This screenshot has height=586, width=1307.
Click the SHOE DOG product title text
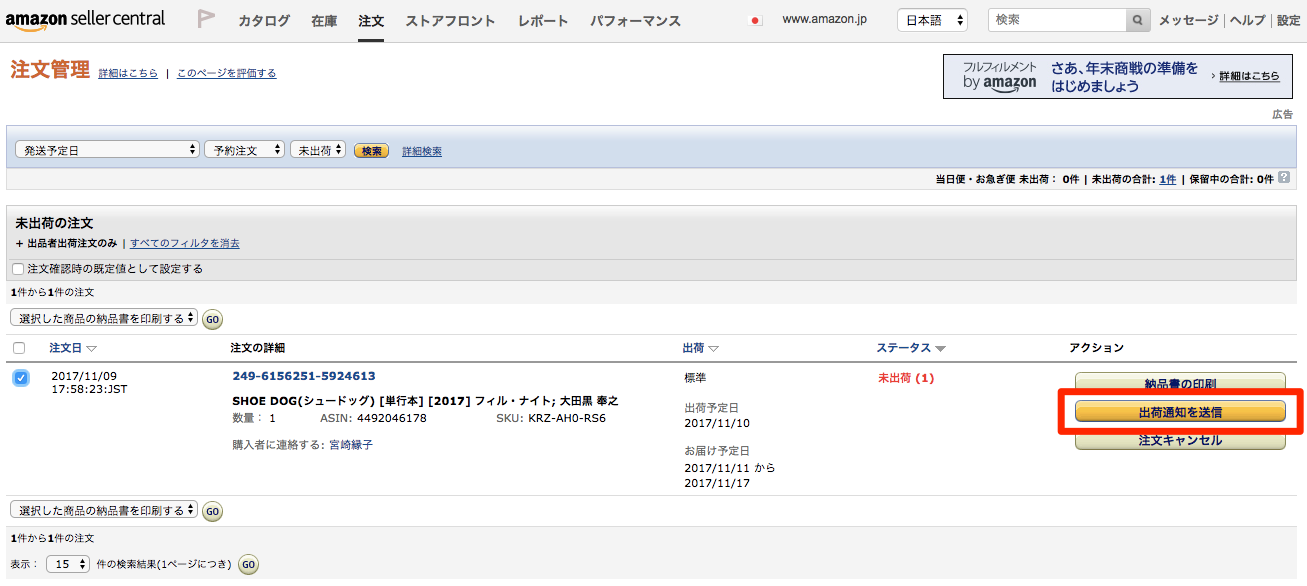click(425, 401)
